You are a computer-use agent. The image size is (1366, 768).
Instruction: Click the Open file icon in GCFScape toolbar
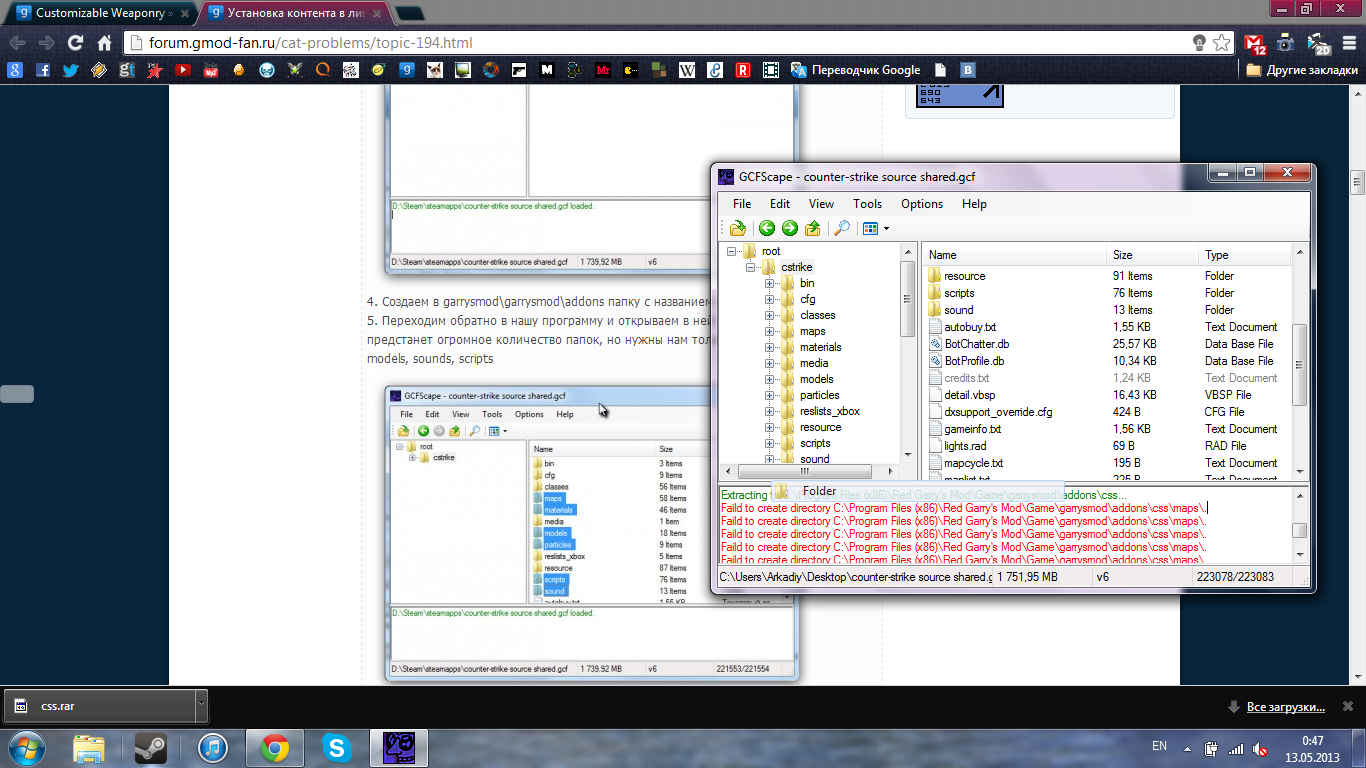click(x=737, y=228)
